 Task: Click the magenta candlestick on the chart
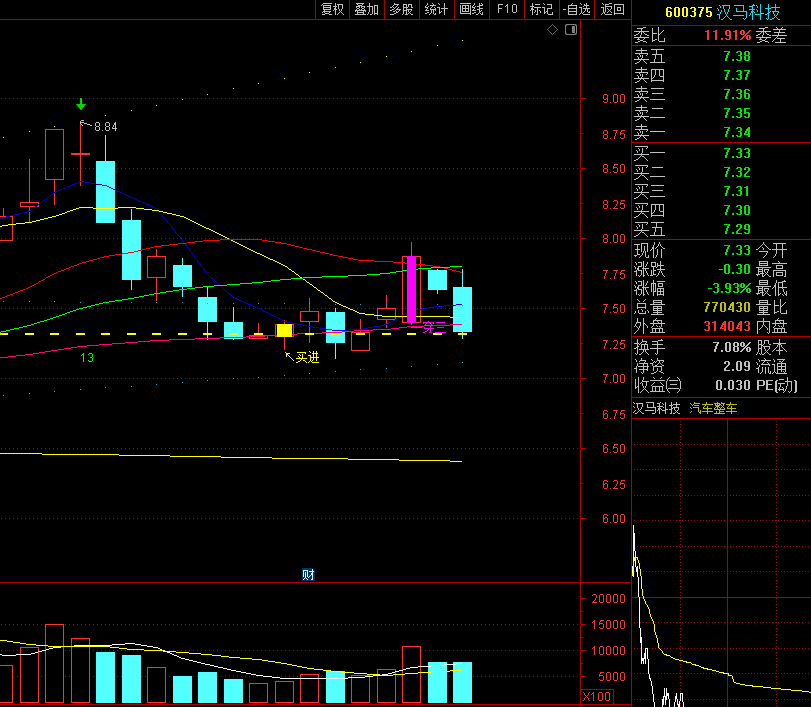click(412, 290)
